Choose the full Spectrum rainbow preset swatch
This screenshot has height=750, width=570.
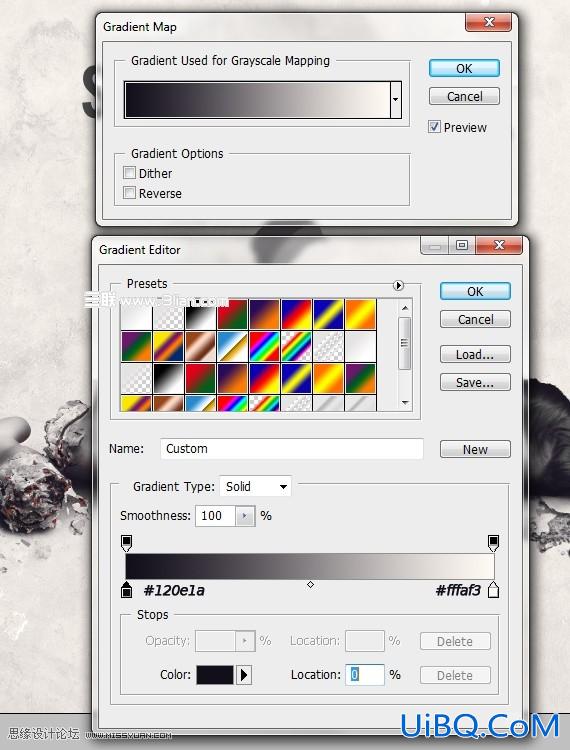pos(264,347)
